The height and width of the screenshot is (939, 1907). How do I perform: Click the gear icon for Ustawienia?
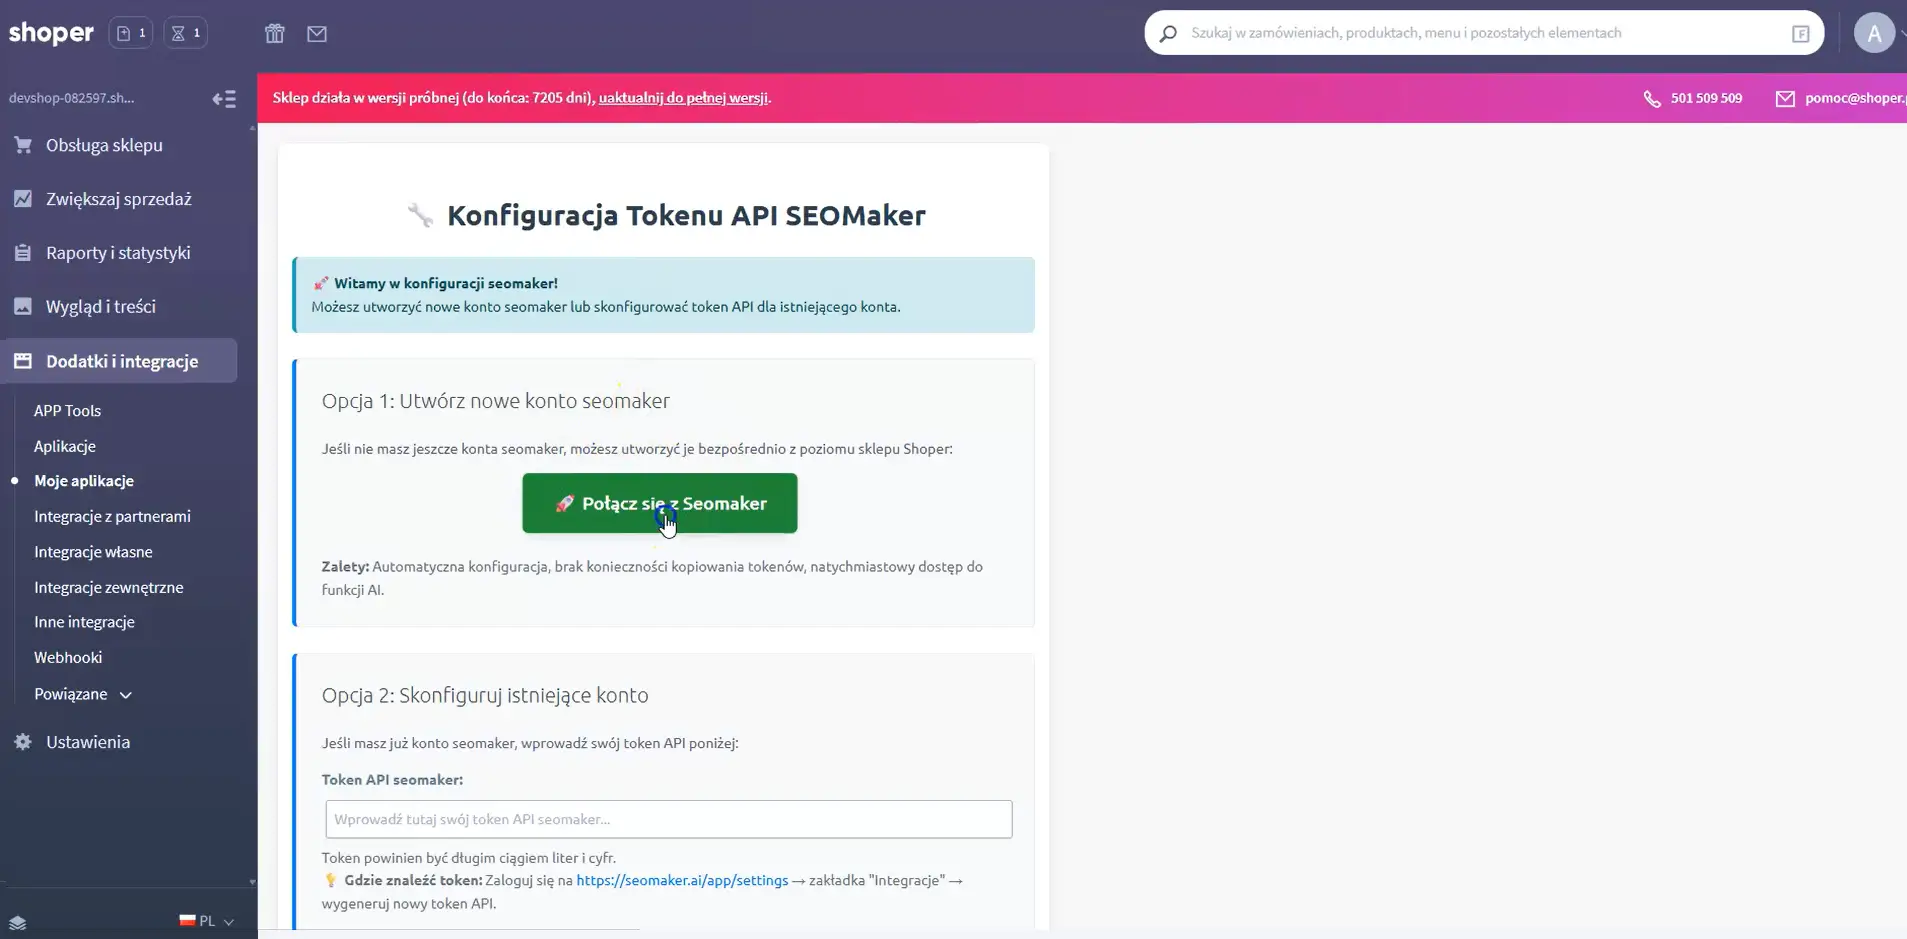coord(23,742)
